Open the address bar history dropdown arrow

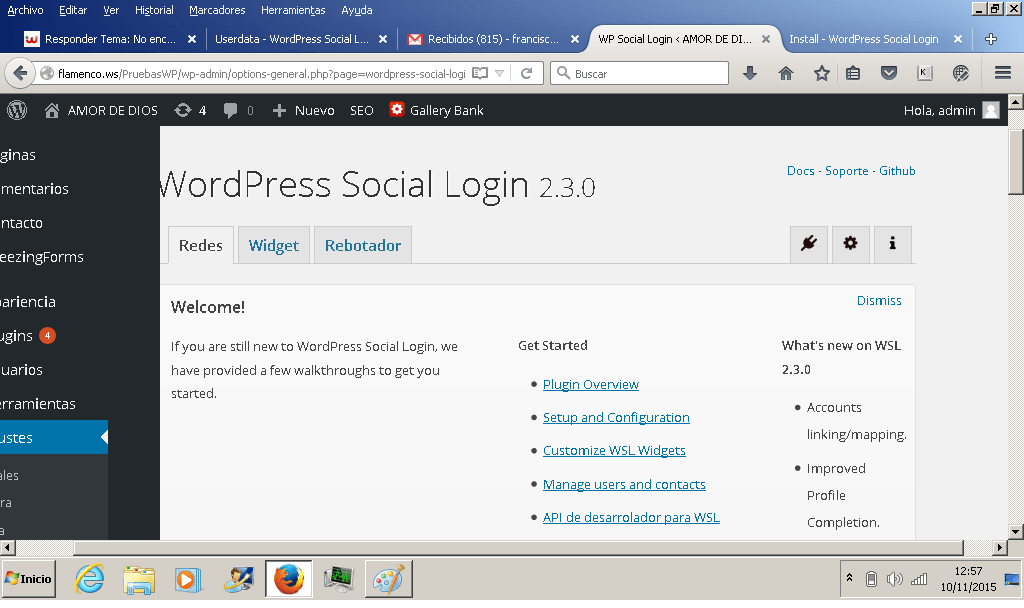pyautogui.click(x=500, y=73)
